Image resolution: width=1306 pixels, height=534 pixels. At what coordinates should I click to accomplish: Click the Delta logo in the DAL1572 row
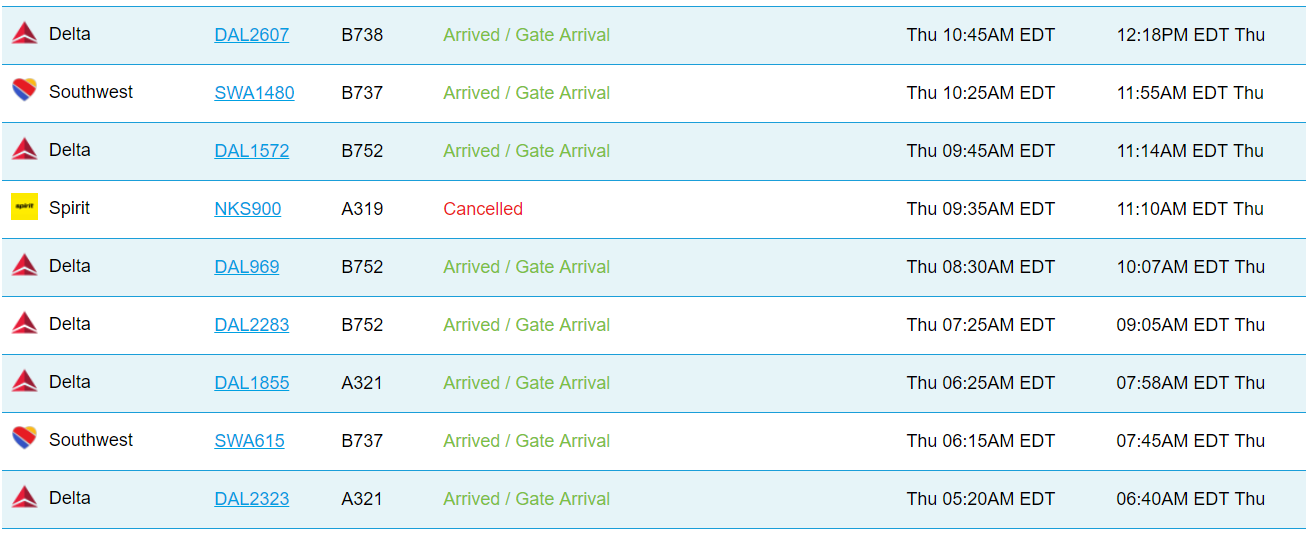tap(24, 150)
